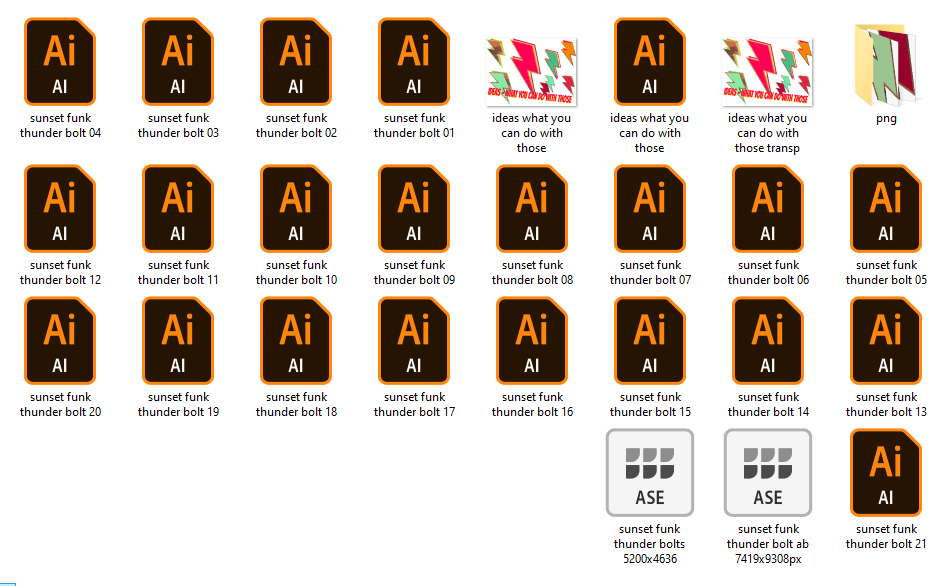Select sunset funk thunder bolts 5200x4636 ASE file
Viewport: 945px width, 586px height.
tap(650, 472)
